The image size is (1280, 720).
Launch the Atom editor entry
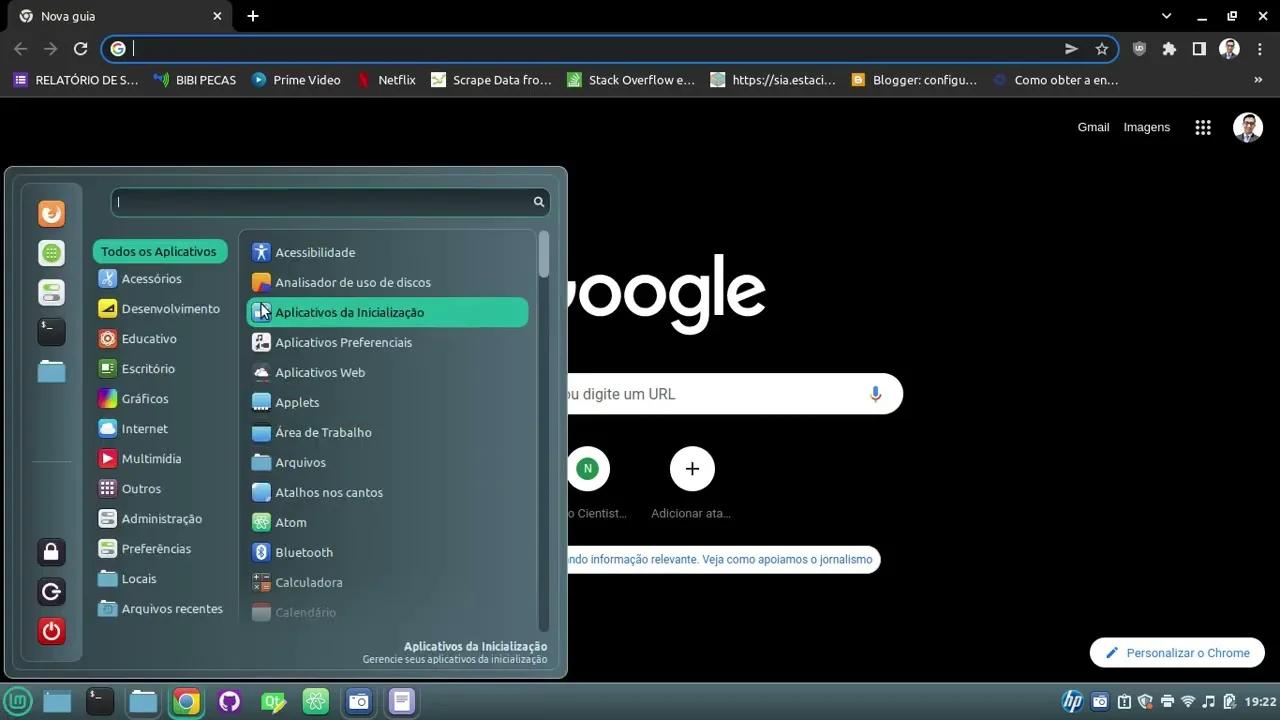(291, 522)
